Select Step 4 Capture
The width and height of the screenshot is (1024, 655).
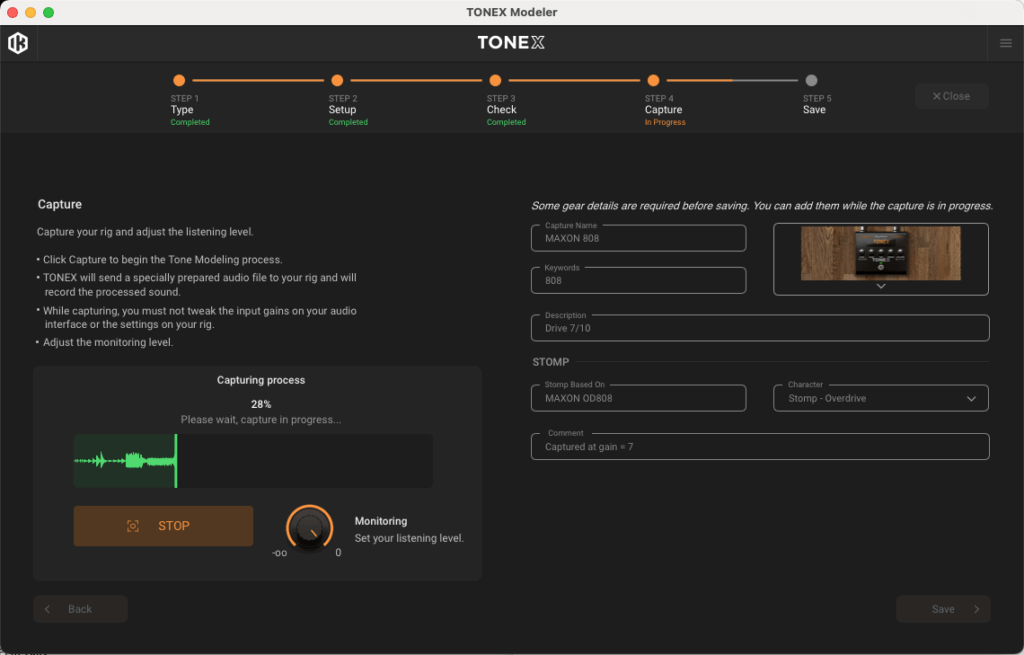(665, 110)
